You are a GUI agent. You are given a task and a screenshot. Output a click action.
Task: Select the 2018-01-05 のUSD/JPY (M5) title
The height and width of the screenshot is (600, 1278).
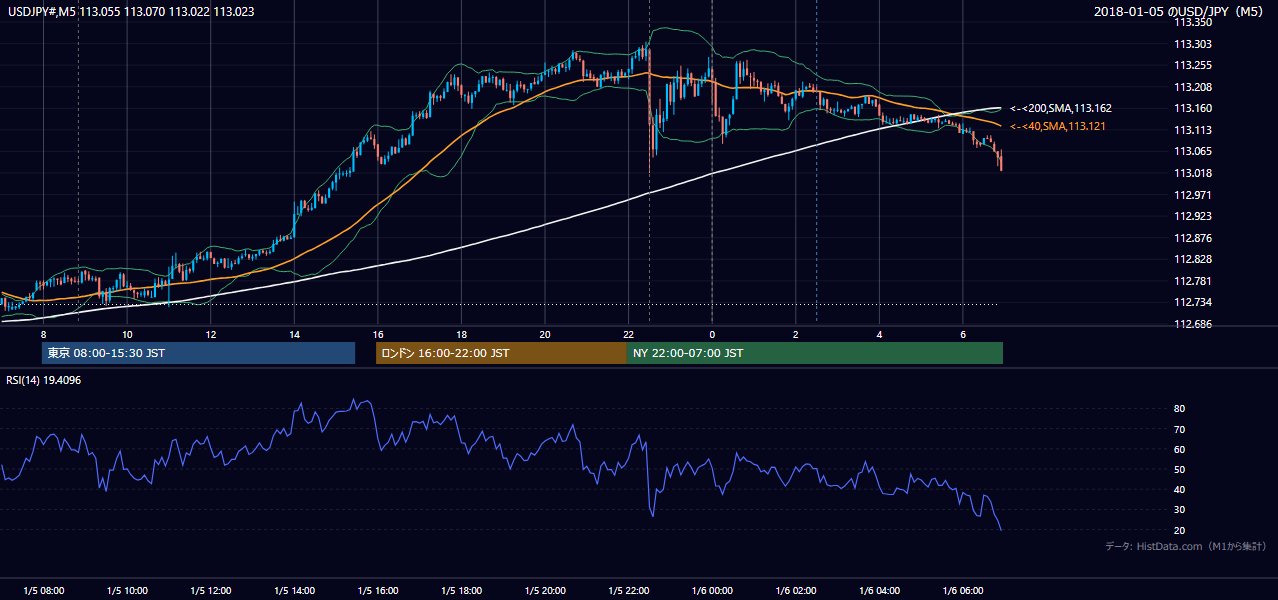[1180, 11]
